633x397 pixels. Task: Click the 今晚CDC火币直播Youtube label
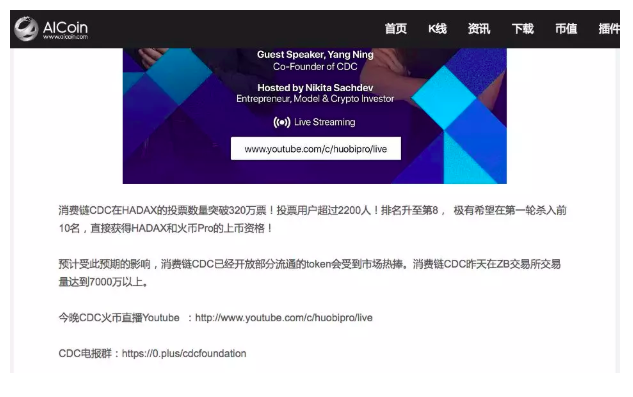pos(119,318)
